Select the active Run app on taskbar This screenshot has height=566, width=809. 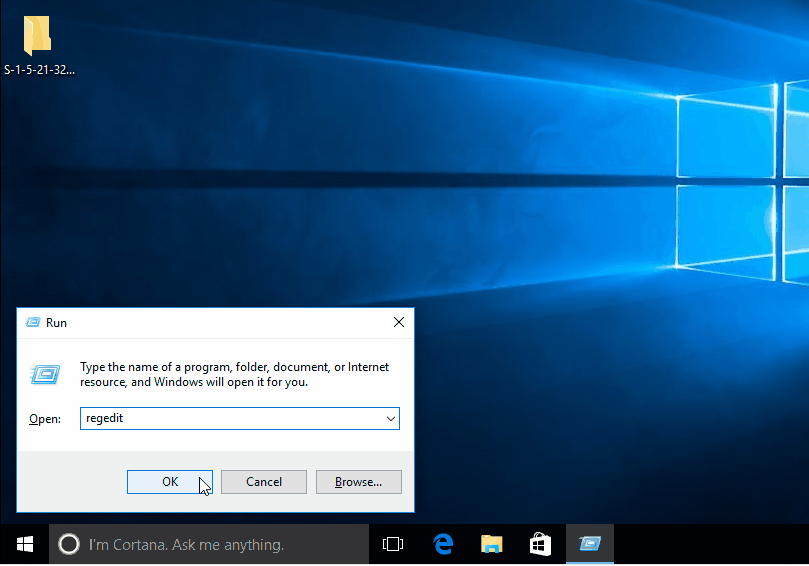point(589,545)
